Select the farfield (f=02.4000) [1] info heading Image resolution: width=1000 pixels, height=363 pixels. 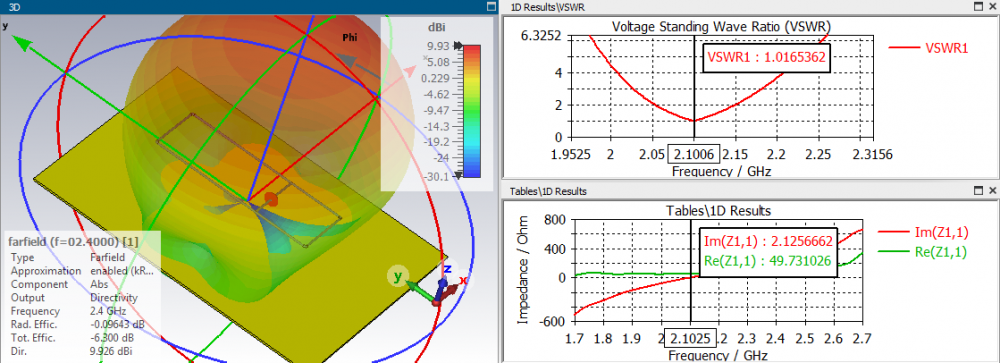coord(73,242)
